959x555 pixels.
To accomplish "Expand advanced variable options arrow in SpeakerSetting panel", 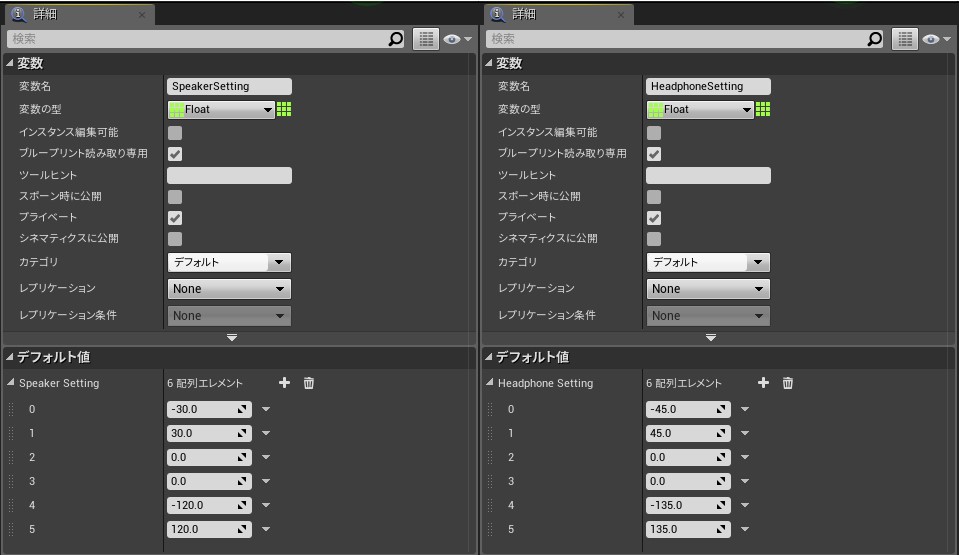I will [x=232, y=337].
